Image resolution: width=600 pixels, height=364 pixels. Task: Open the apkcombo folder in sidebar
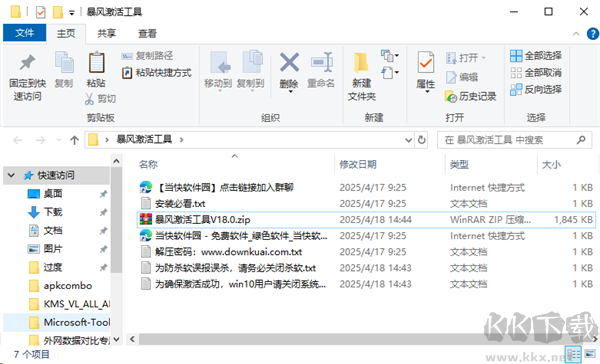(x=68, y=286)
